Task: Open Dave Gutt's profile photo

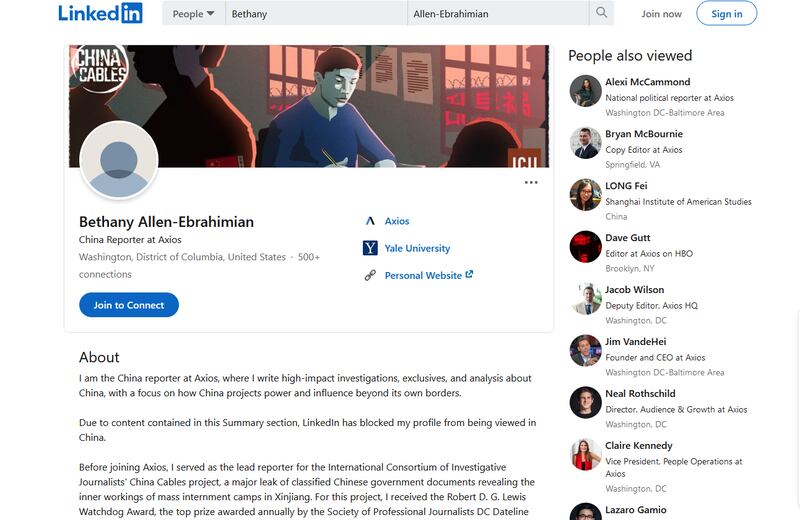Action: tap(586, 247)
